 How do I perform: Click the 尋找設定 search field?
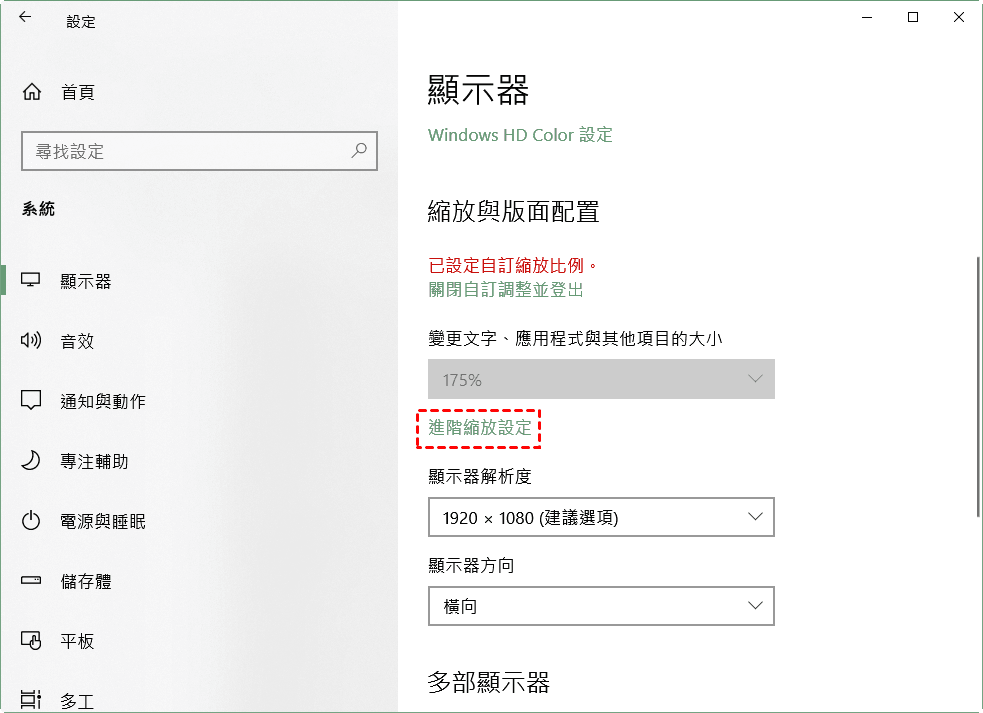point(185,151)
